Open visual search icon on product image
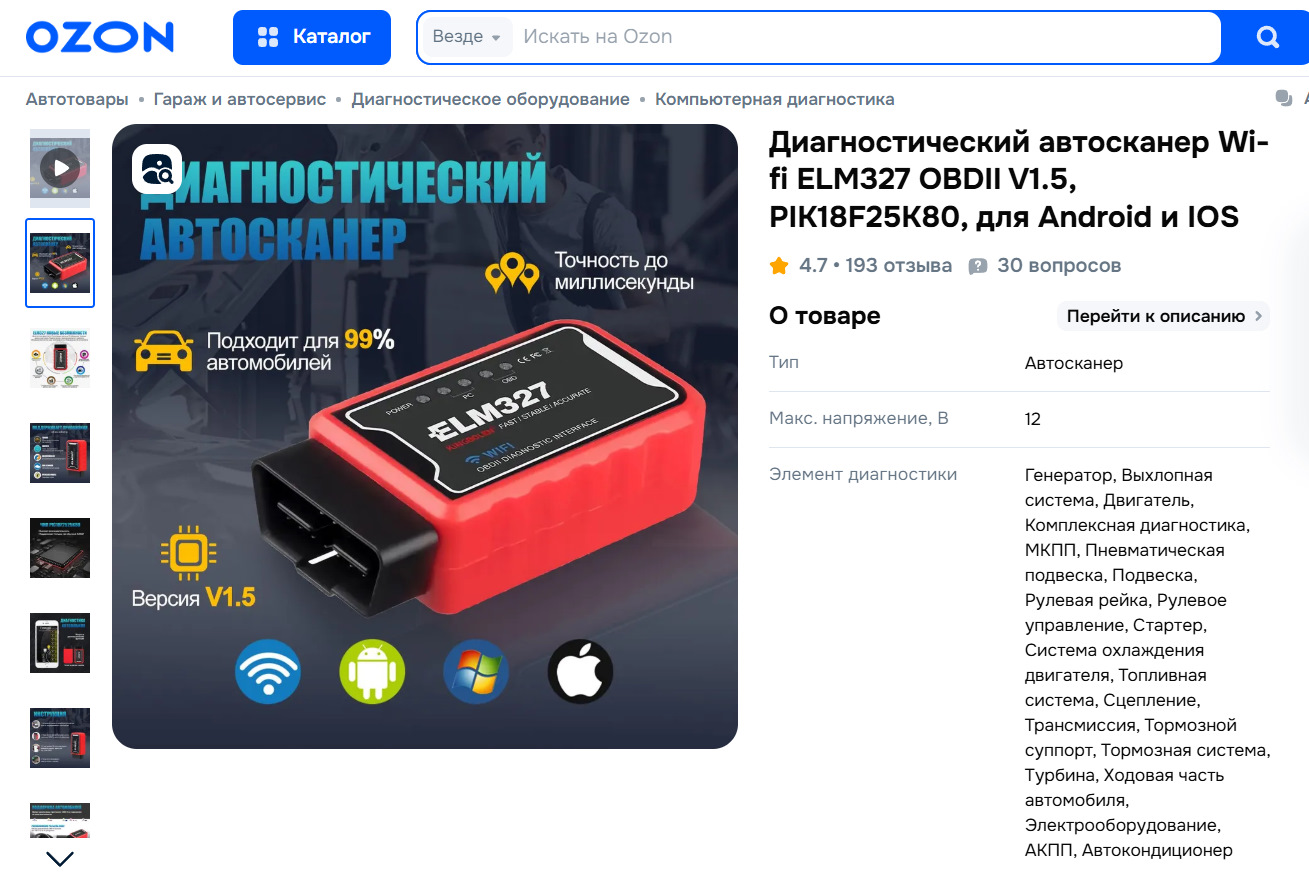Image resolution: width=1309 pixels, height=872 pixels. click(157, 169)
